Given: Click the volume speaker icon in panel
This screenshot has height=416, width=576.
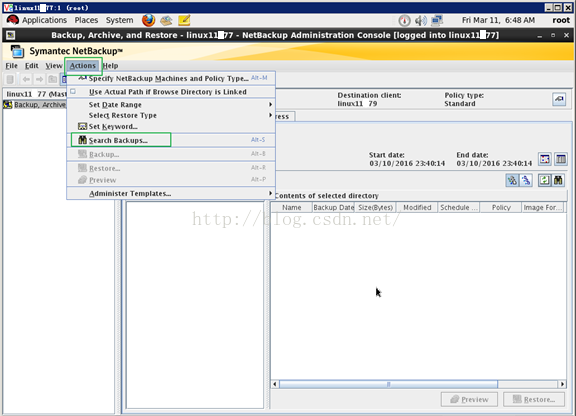Looking at the screenshot, I should (421, 21).
